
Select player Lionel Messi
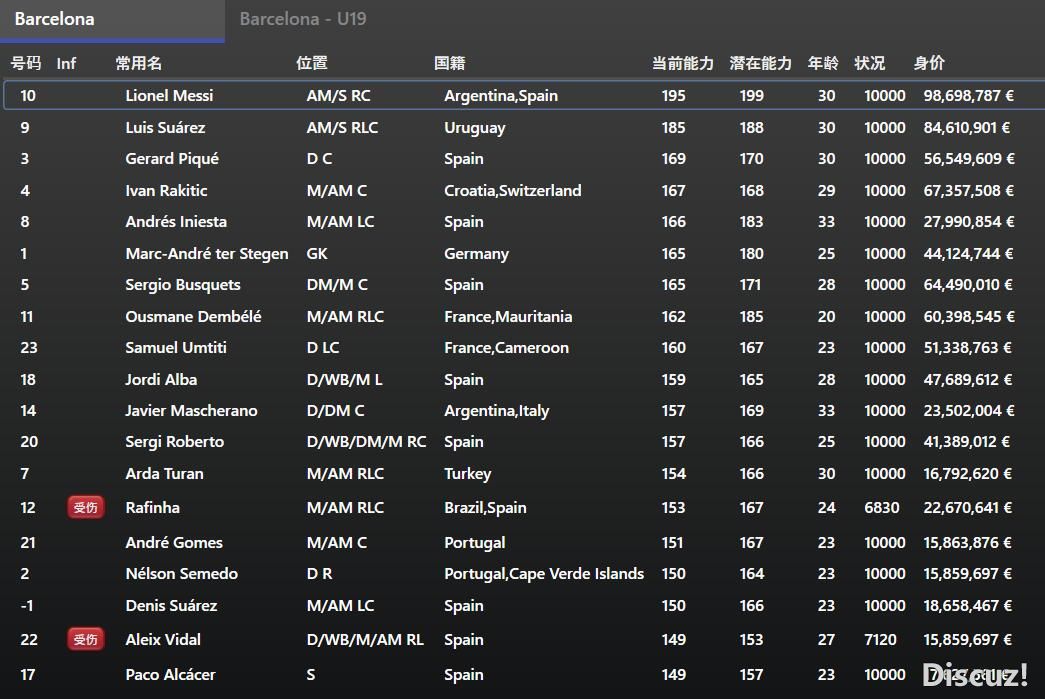(x=169, y=95)
